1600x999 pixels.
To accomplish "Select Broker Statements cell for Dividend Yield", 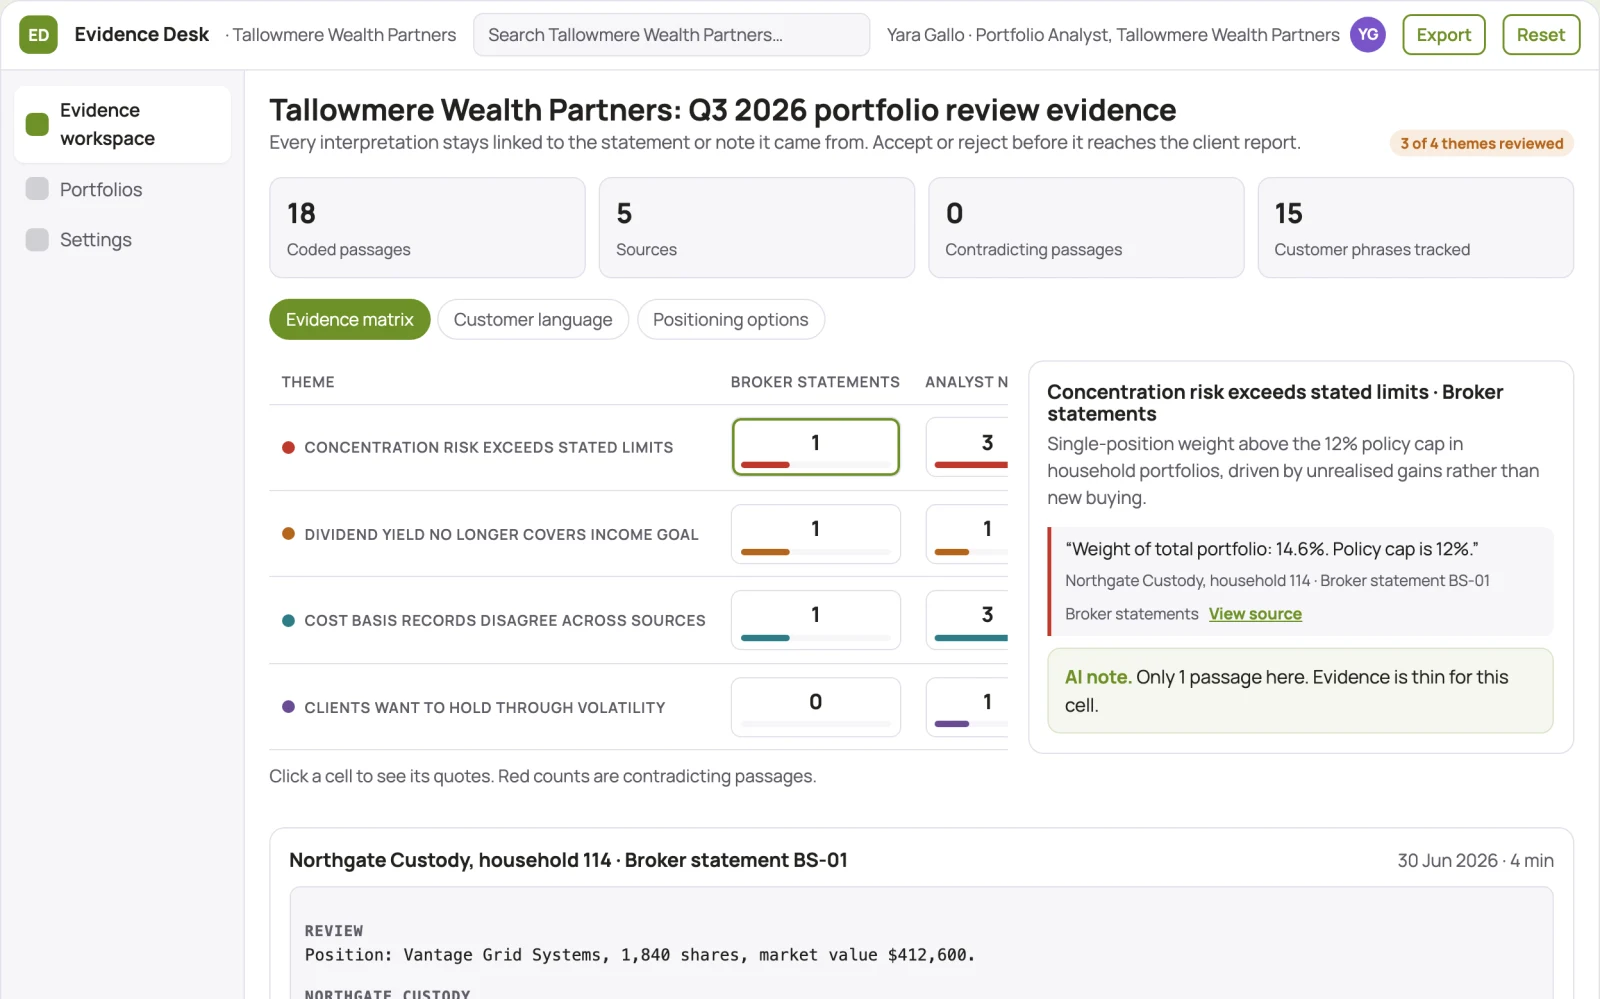I will pyautogui.click(x=816, y=534).
